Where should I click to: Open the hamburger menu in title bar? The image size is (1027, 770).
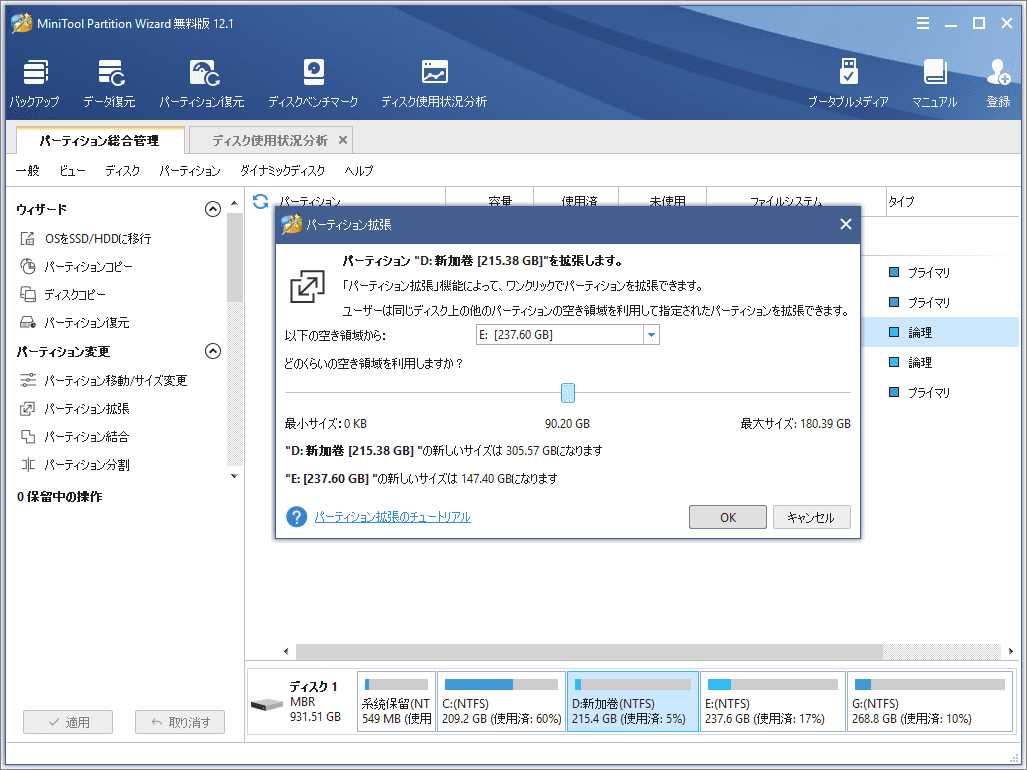click(x=923, y=24)
